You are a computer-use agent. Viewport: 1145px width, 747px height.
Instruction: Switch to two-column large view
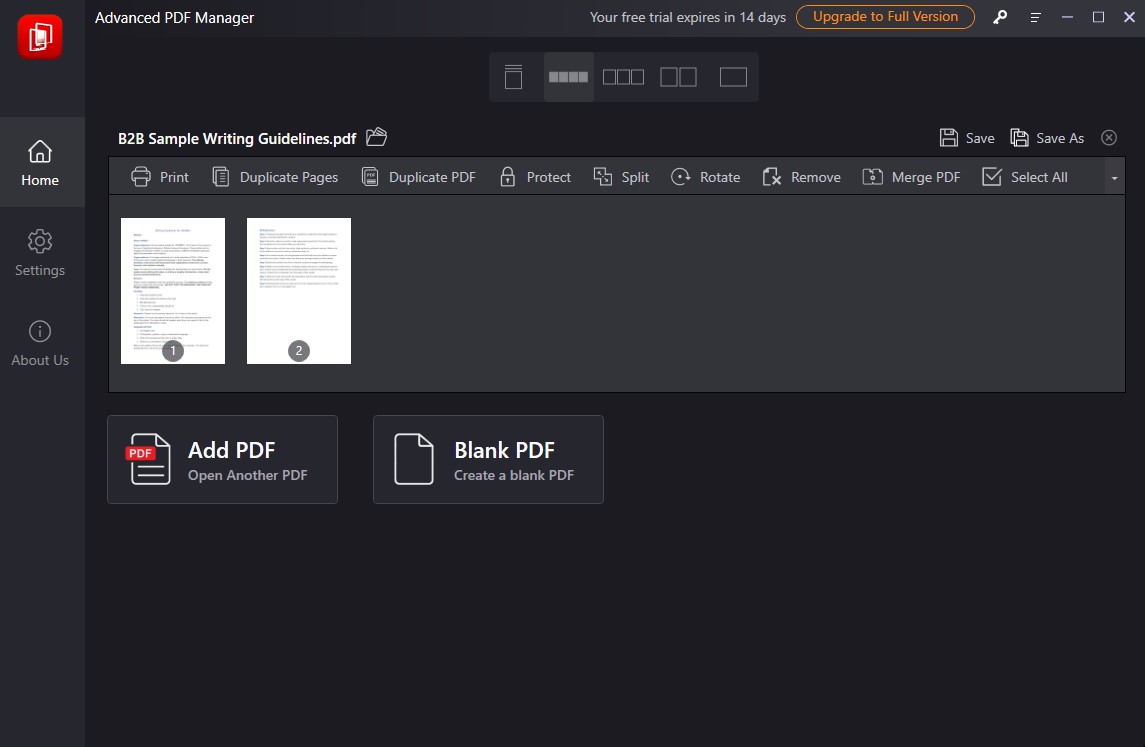tap(678, 77)
